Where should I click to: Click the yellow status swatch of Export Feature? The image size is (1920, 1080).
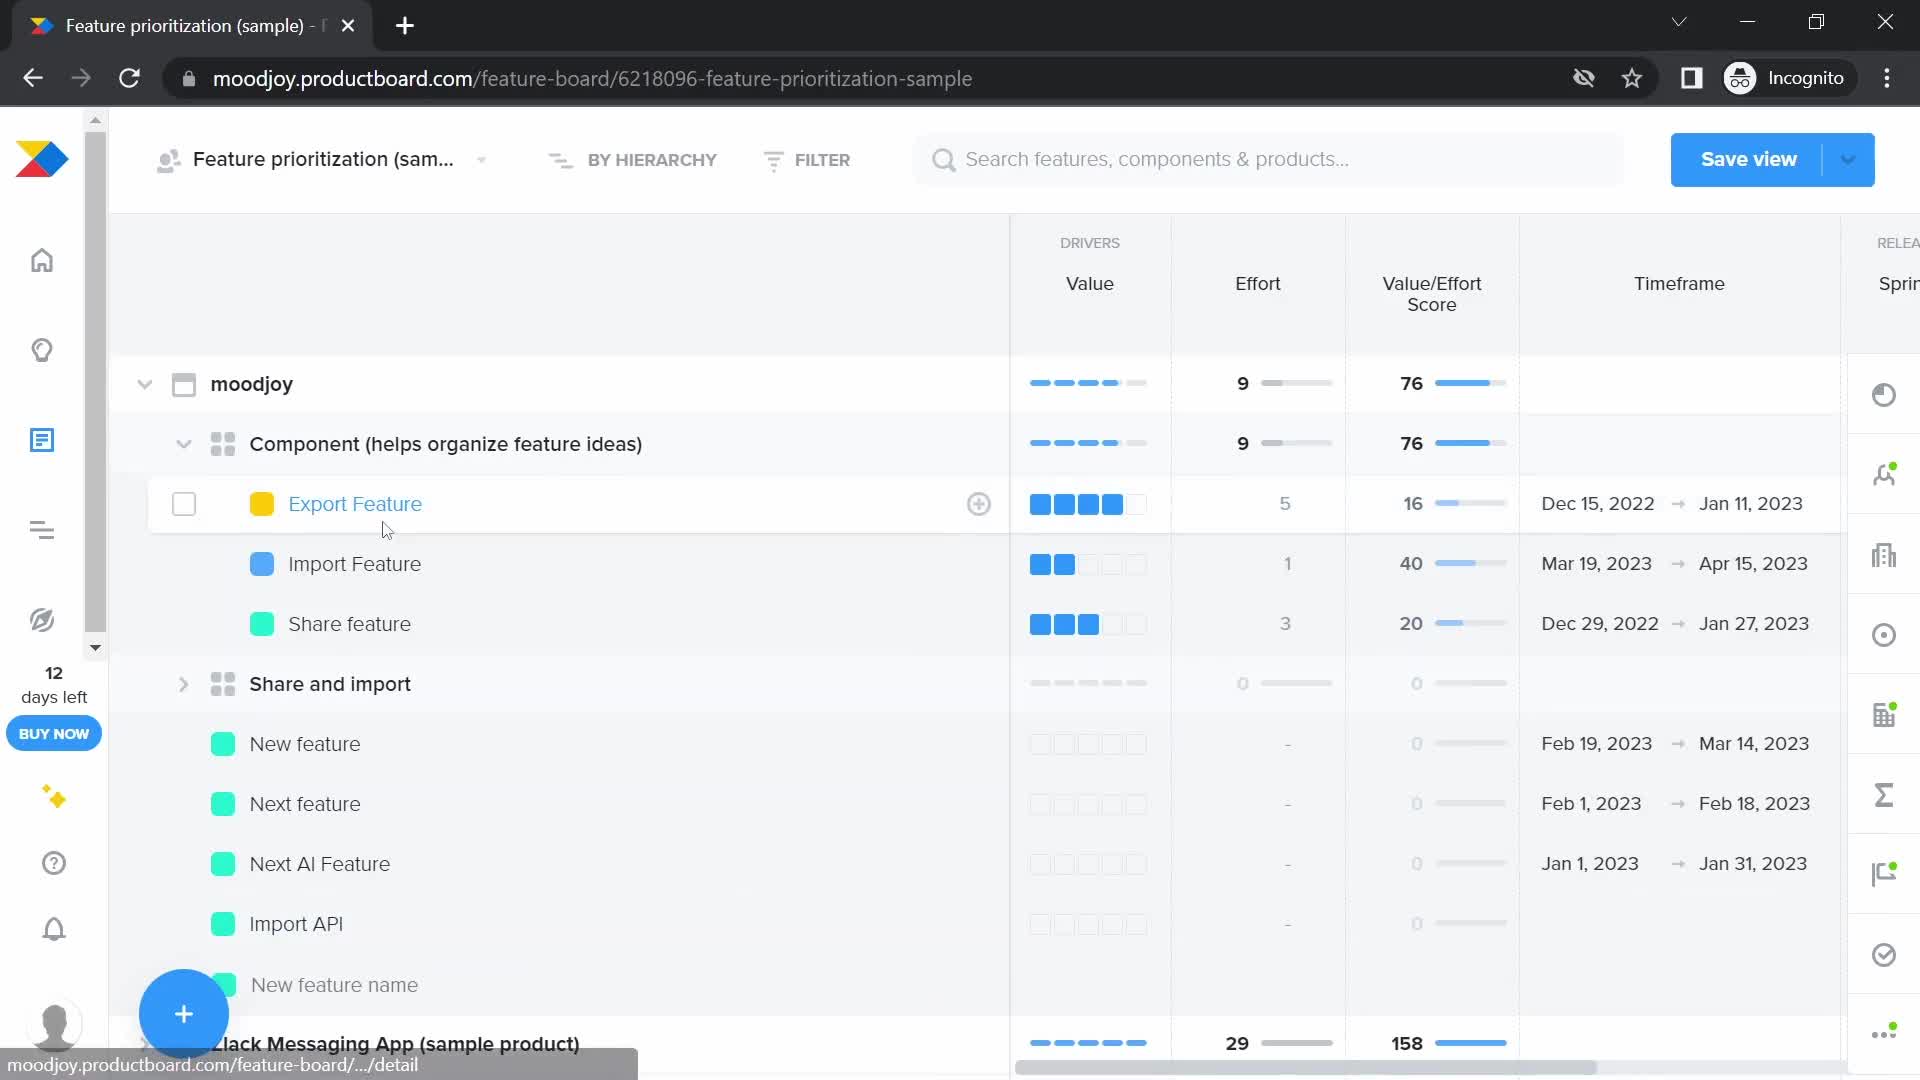262,504
